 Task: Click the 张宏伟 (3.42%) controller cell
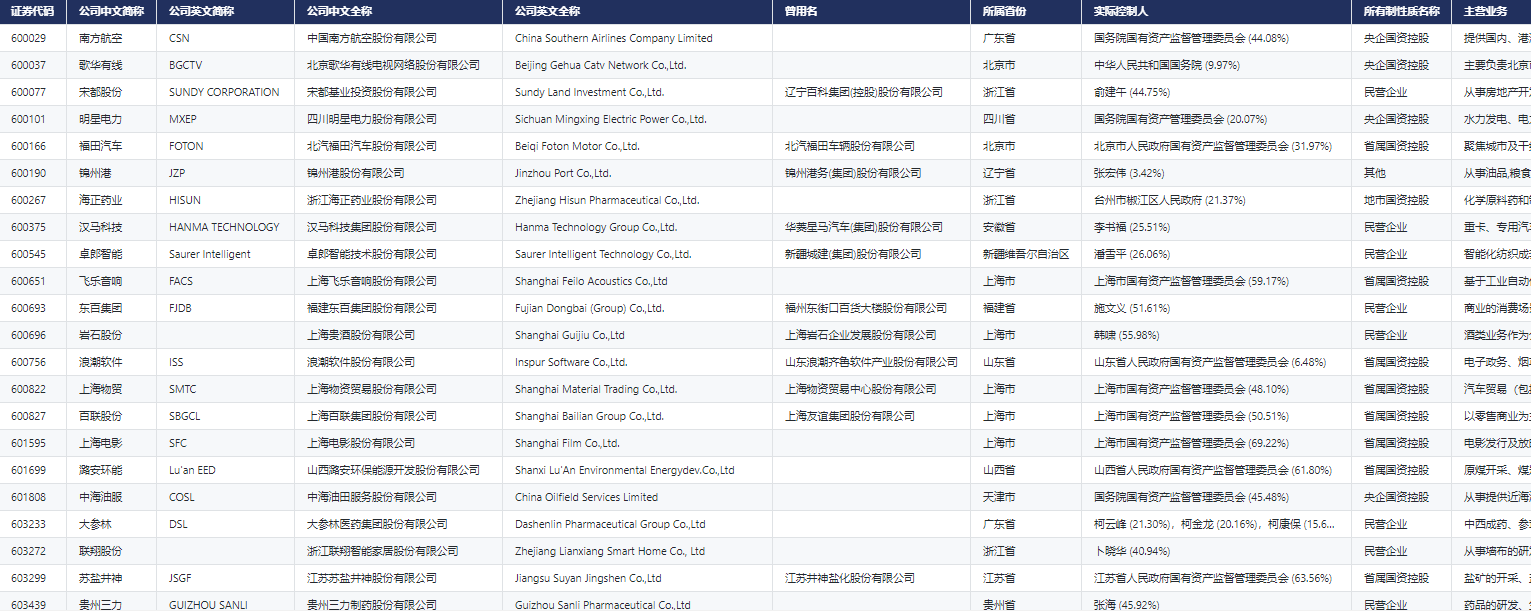[1217, 173]
